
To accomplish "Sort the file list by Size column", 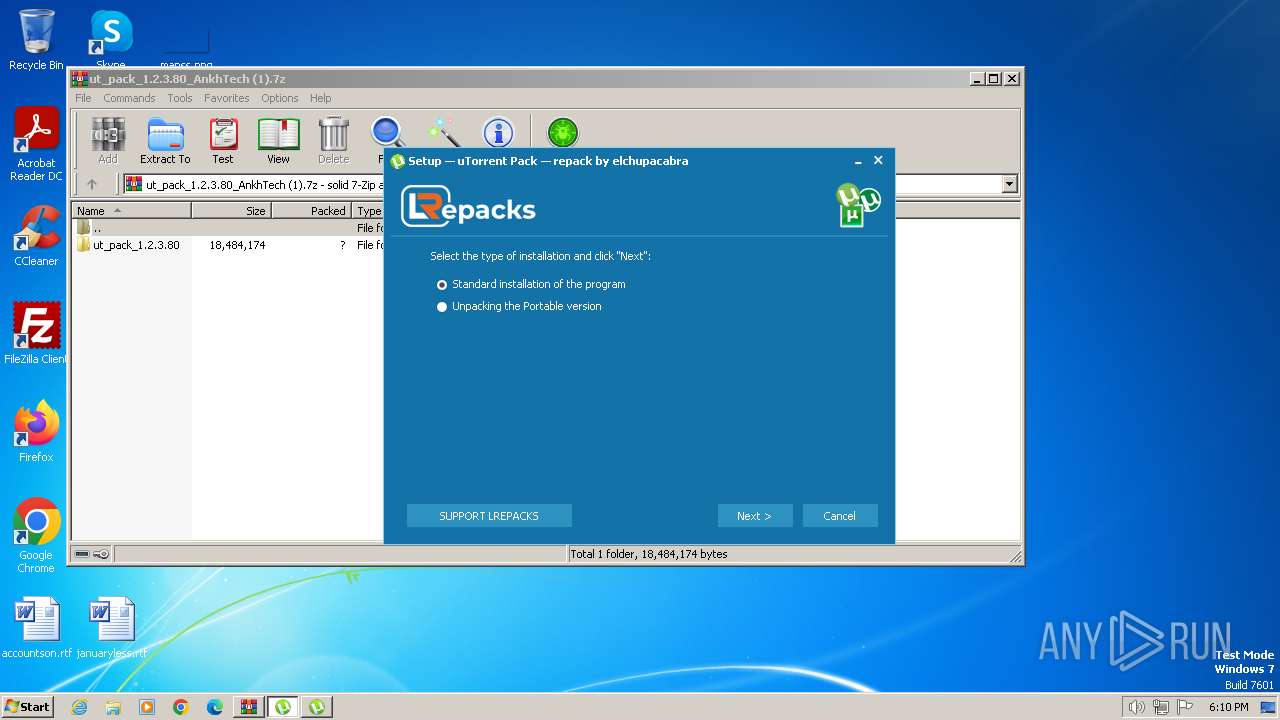I will click(232, 211).
